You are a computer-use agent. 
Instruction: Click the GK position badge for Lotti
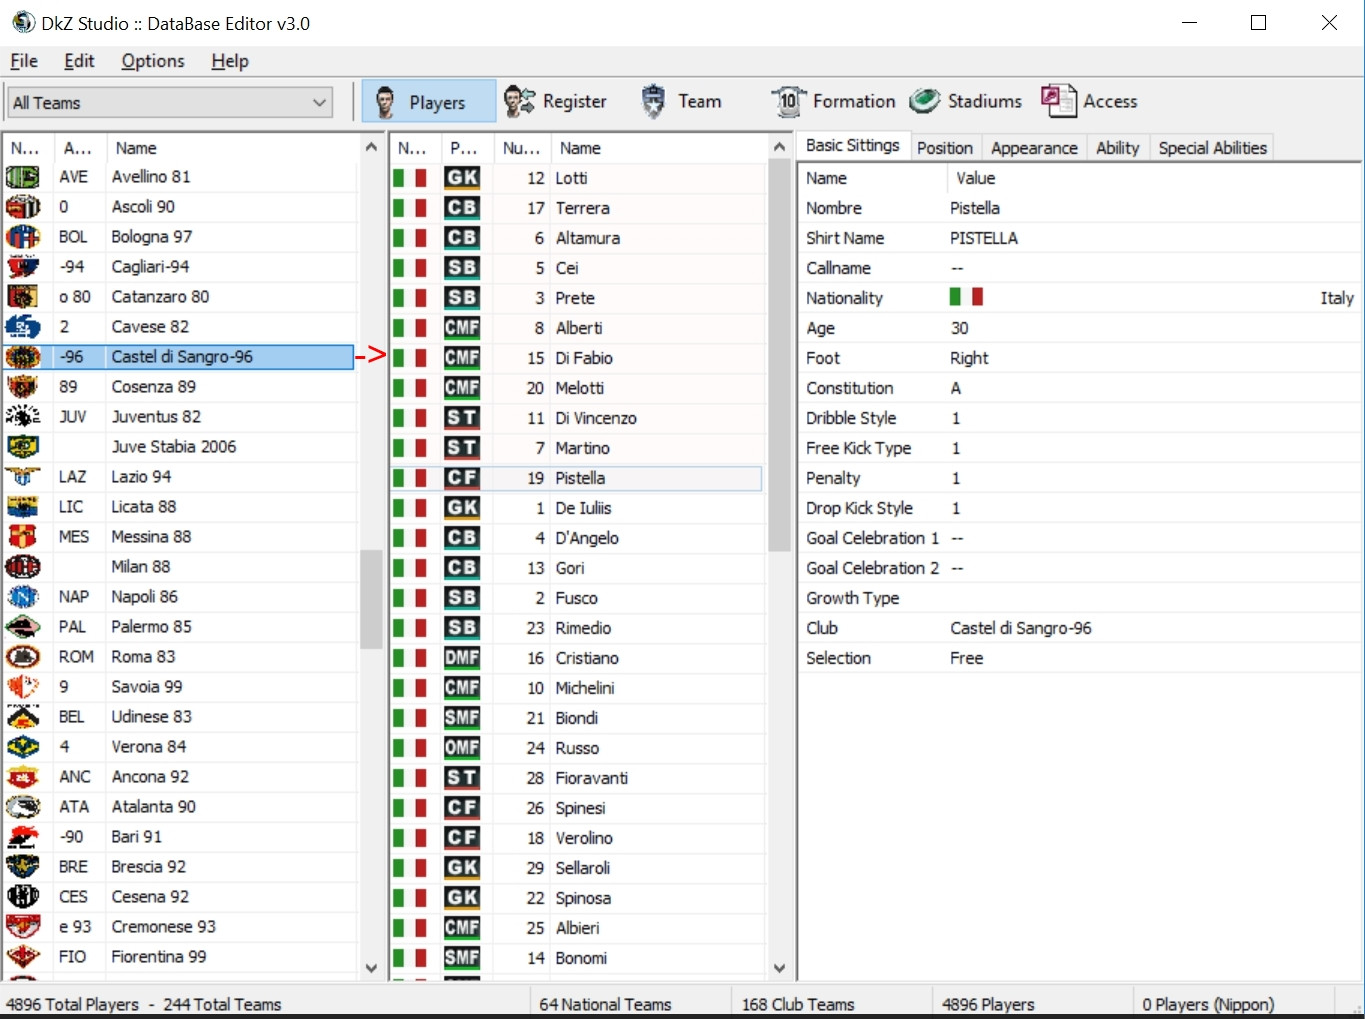(462, 178)
